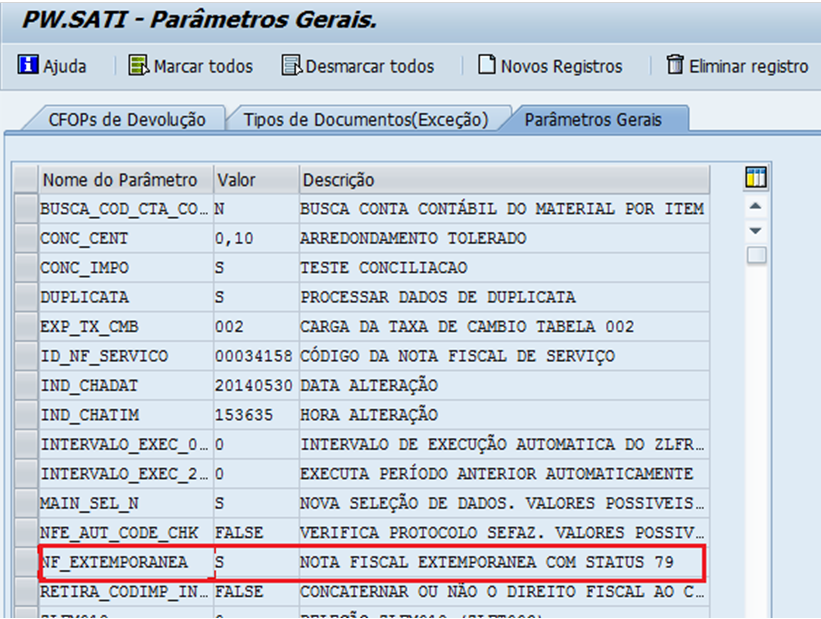Screen dimensions: 821x619
Task: Click the Desmarcar todos icon
Action: 291,65
